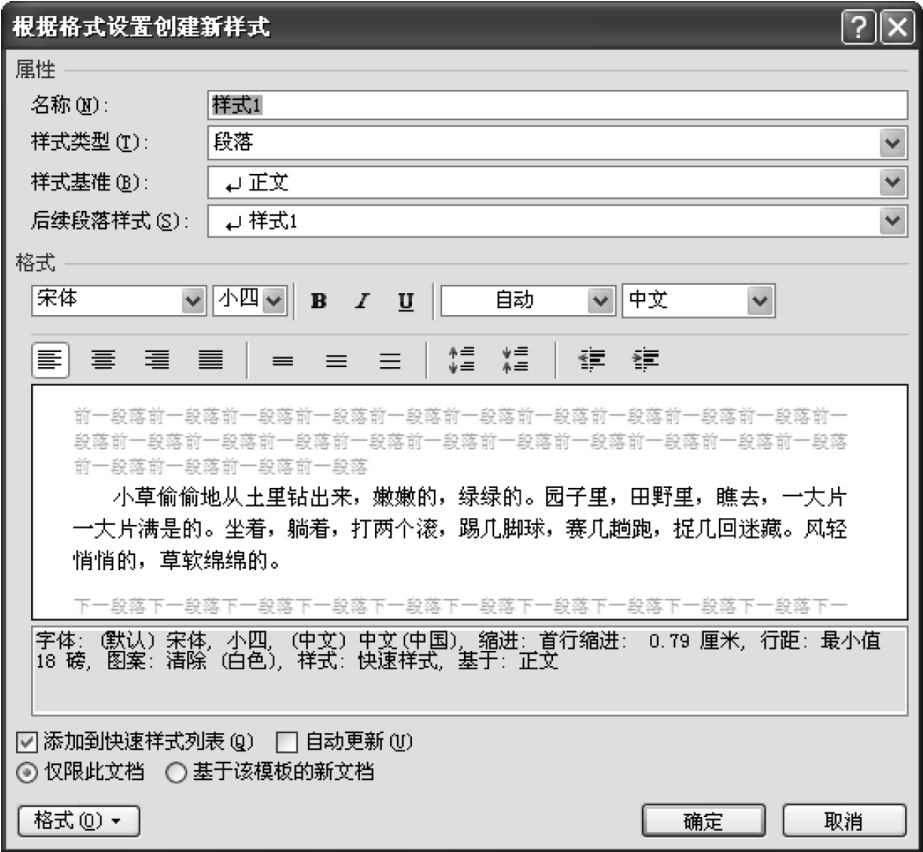The image size is (923, 852).
Task: Apply Underline formatting
Action: 406,301
